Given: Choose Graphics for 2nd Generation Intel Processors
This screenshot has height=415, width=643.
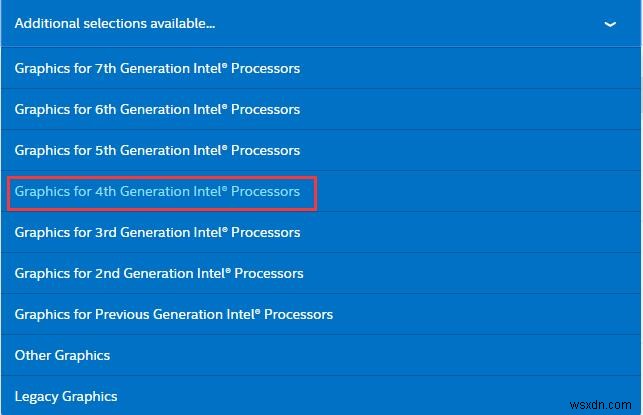Looking at the screenshot, I should [321, 273].
